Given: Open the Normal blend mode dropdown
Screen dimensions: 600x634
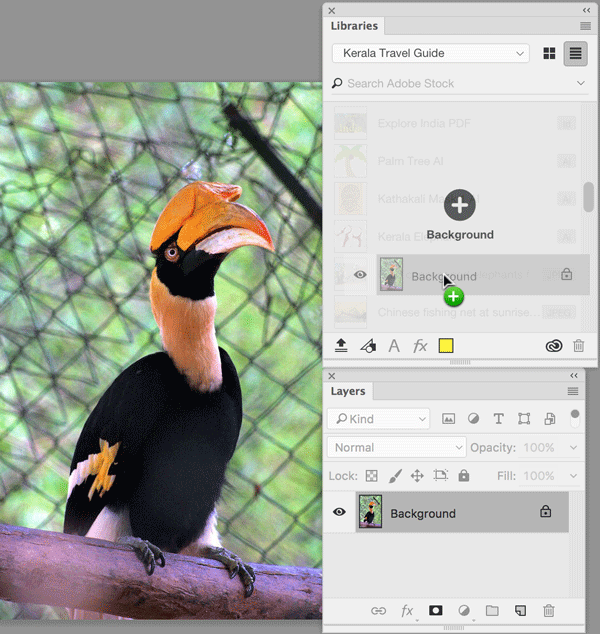Looking at the screenshot, I should tap(397, 448).
